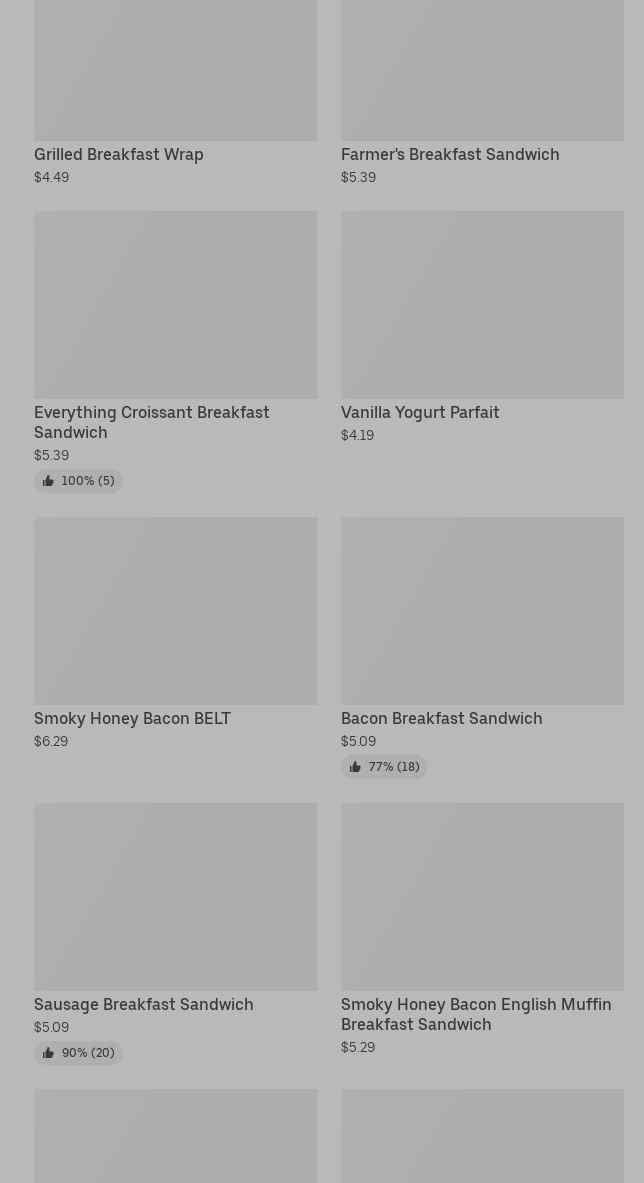The image size is (644, 1183).
Task: Click thumbs-up icon under Sausage Breakfast Sandwich
Action: click(48, 1052)
